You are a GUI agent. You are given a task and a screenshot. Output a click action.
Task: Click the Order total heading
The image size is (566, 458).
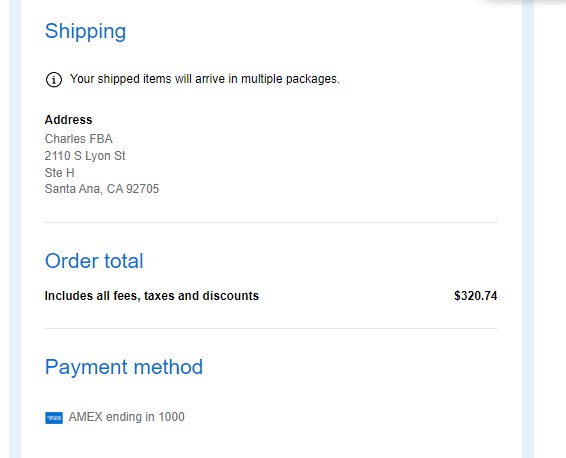pos(94,261)
